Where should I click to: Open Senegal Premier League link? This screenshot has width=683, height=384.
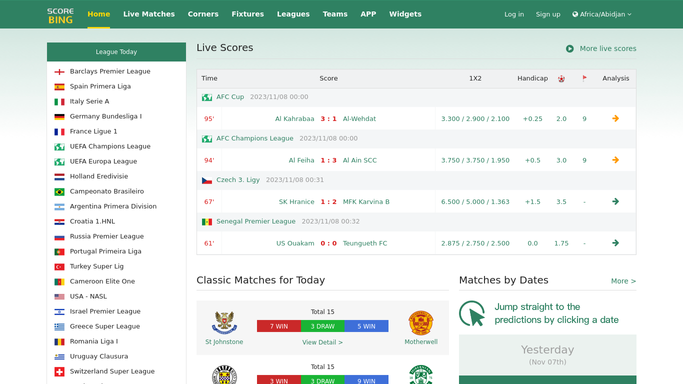pyautogui.click(x=256, y=222)
